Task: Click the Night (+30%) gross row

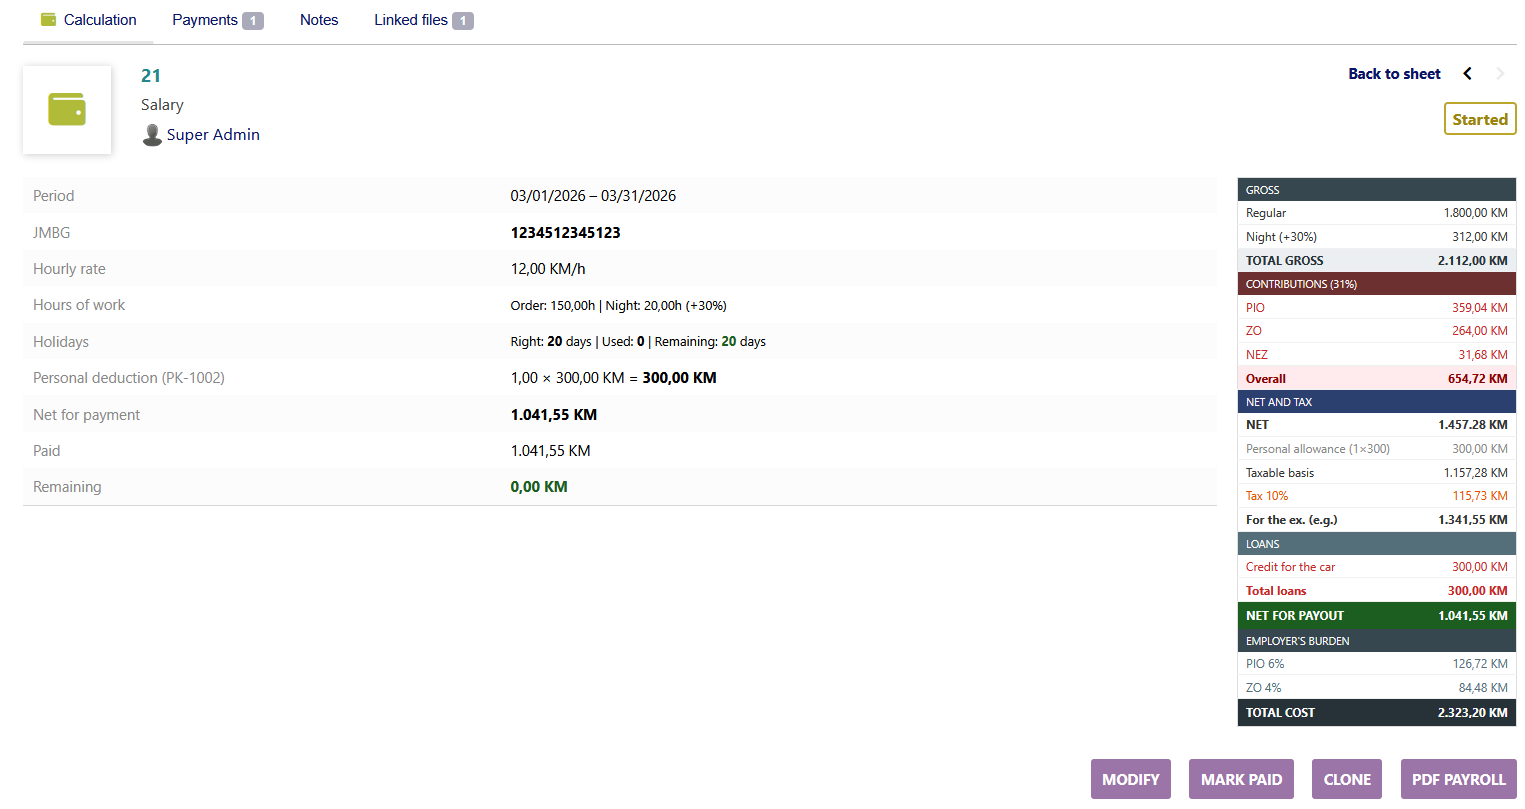Action: [1377, 237]
